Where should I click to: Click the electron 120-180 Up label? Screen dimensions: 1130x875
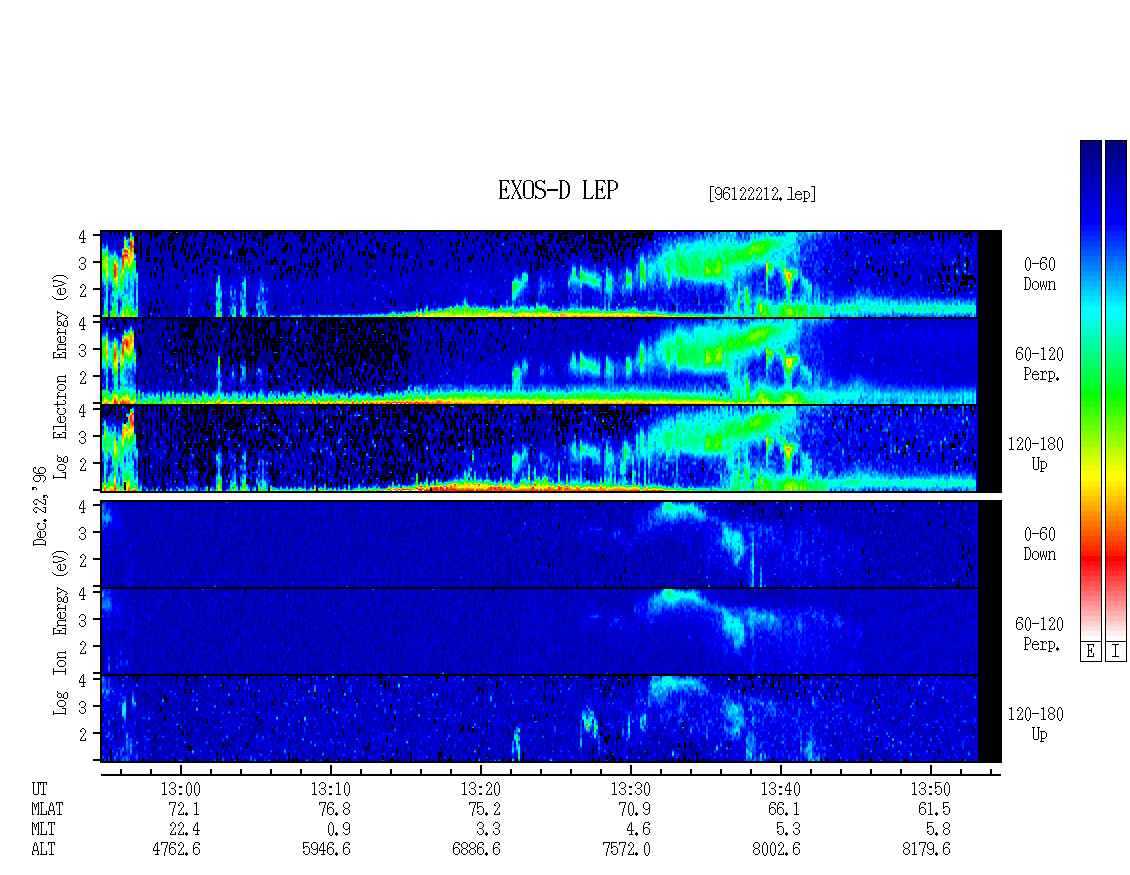click(1036, 454)
